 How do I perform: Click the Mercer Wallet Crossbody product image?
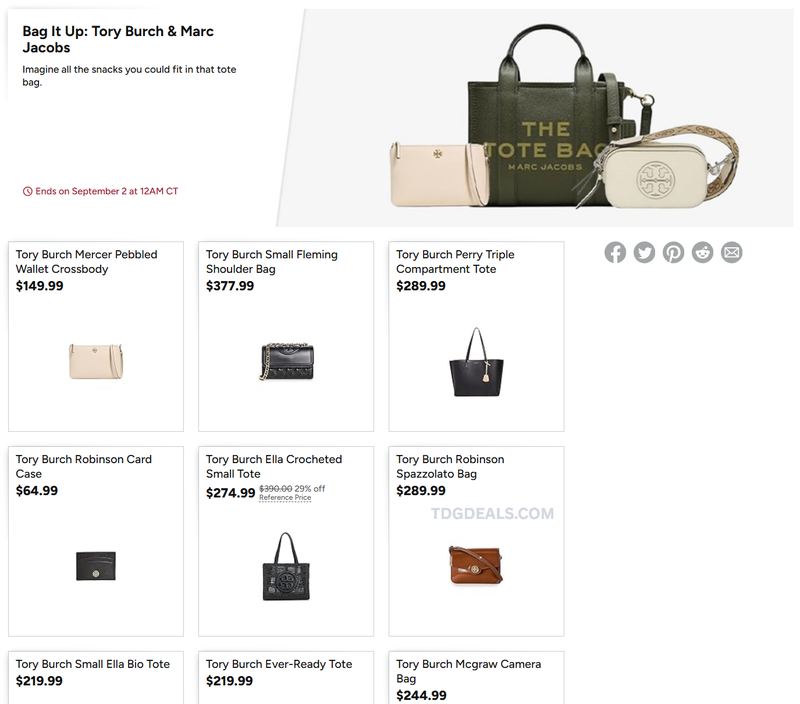tap(96, 361)
